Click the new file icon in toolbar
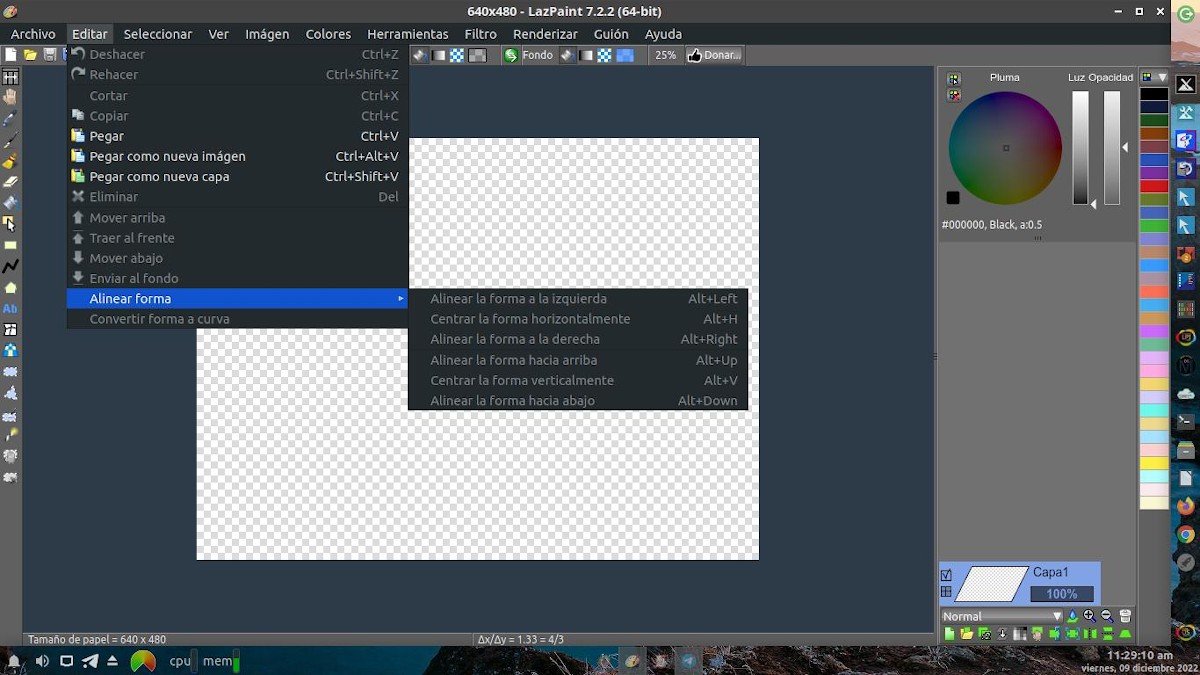Viewport: 1200px width, 675px height. 11,55
